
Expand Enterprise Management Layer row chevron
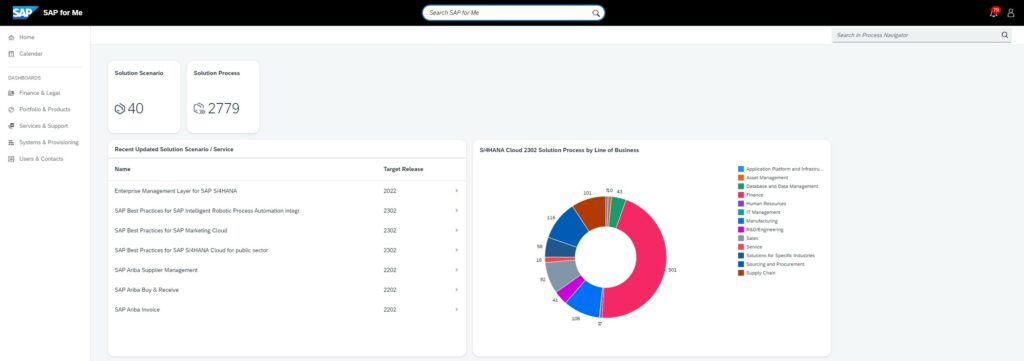coord(456,191)
